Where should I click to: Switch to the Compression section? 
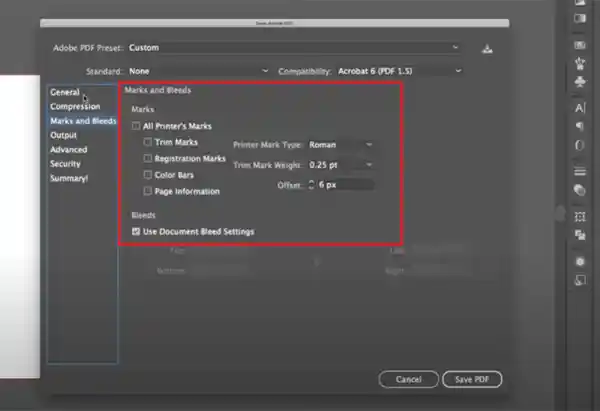75,106
